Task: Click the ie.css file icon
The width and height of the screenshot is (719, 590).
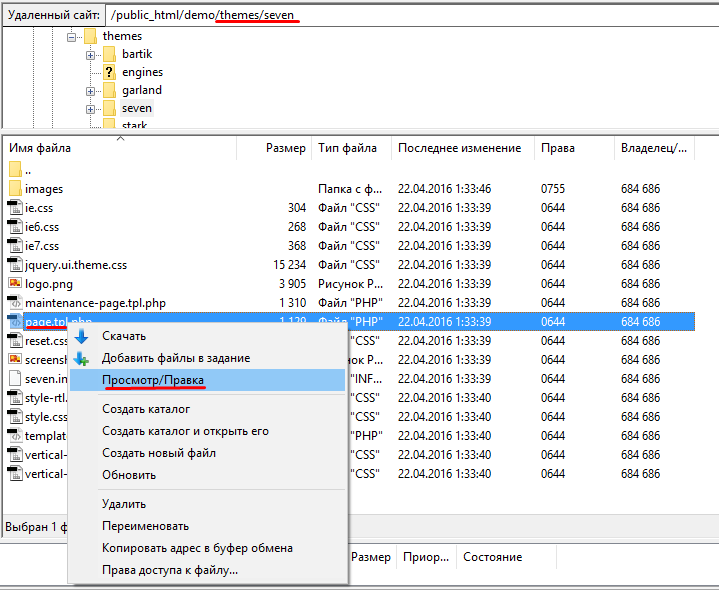Action: point(15,208)
